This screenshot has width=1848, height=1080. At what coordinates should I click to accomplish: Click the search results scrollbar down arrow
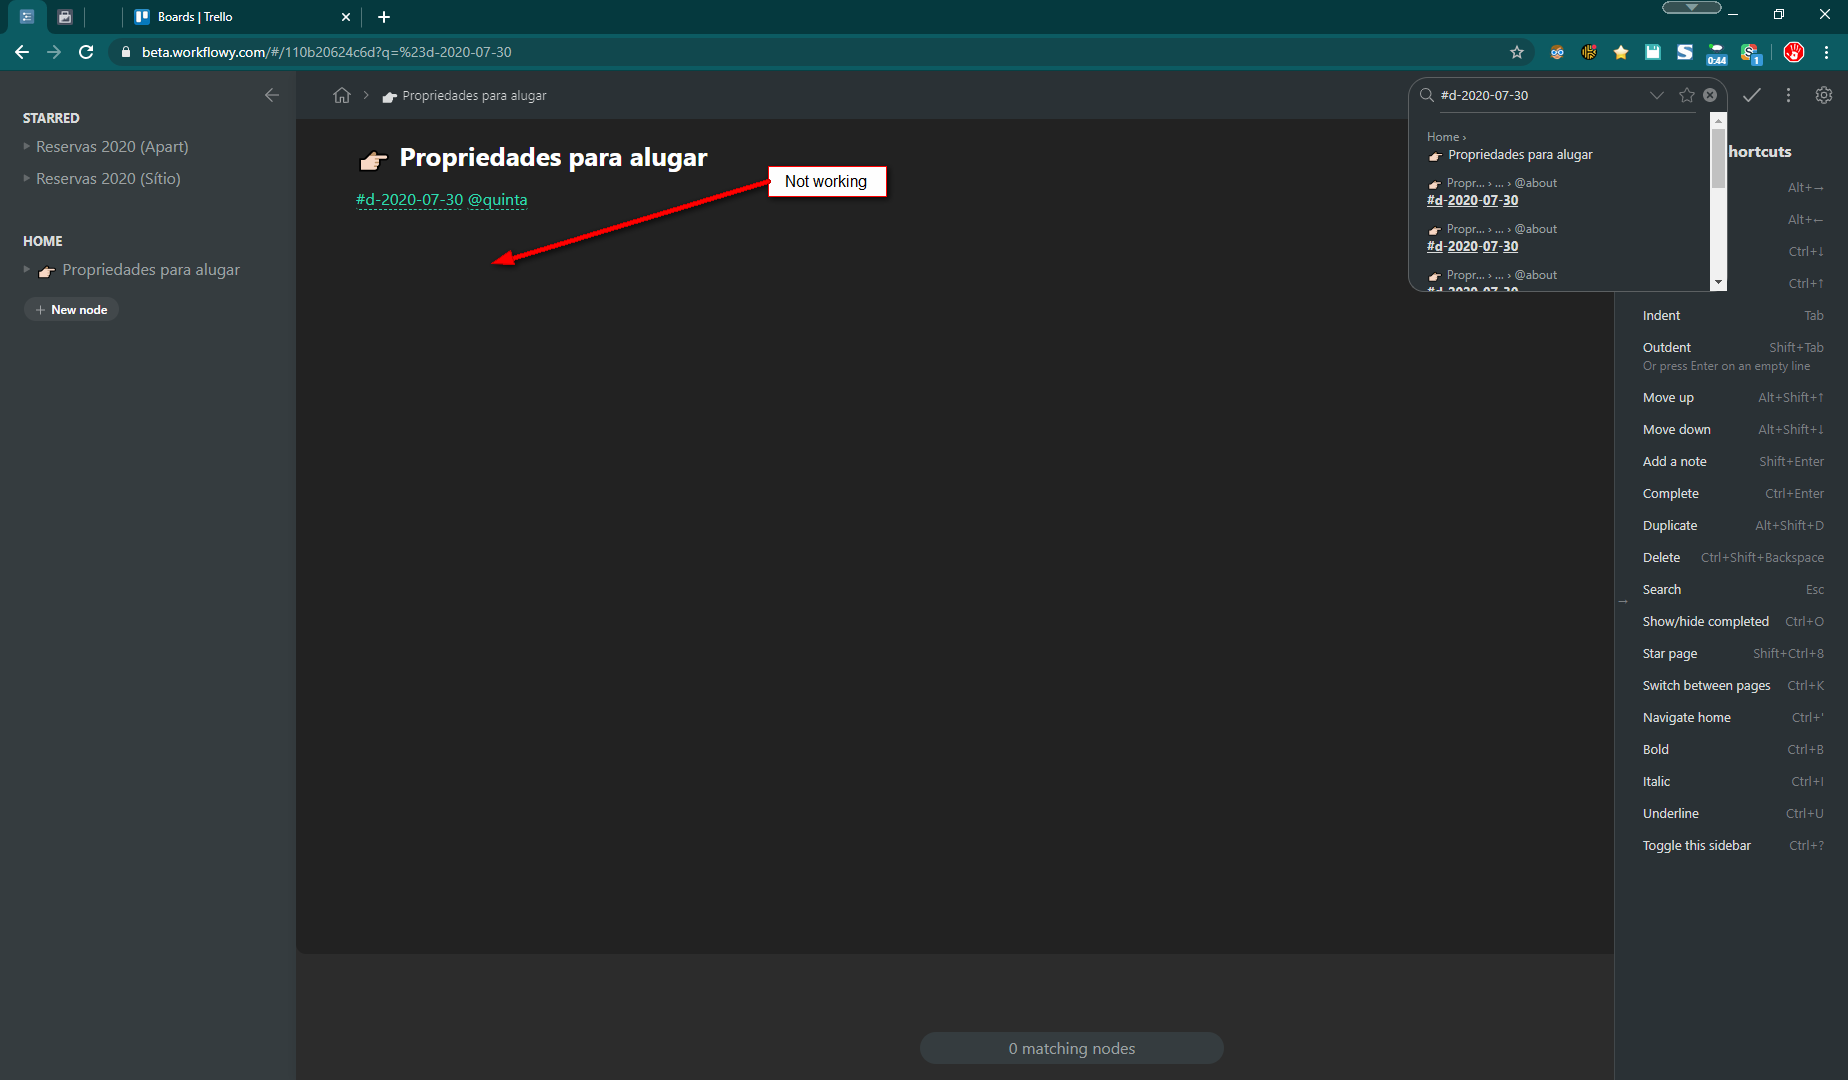click(x=1719, y=283)
